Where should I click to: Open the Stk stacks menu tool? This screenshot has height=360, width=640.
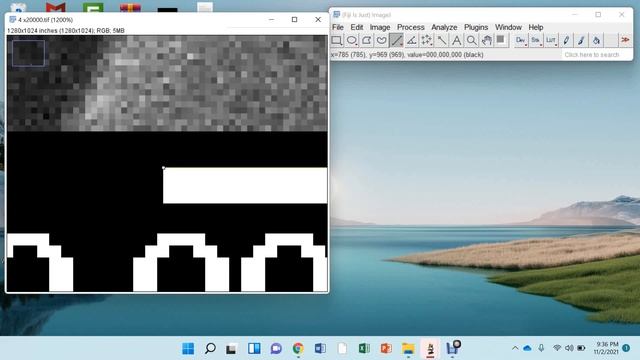click(536, 40)
